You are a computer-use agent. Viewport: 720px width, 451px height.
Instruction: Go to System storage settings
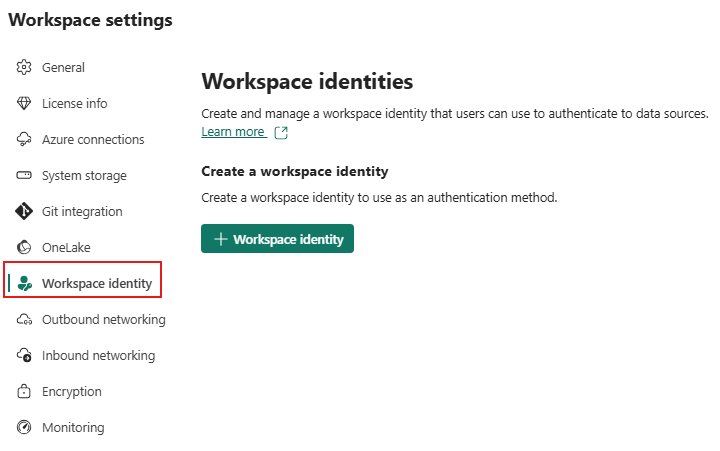(x=84, y=175)
